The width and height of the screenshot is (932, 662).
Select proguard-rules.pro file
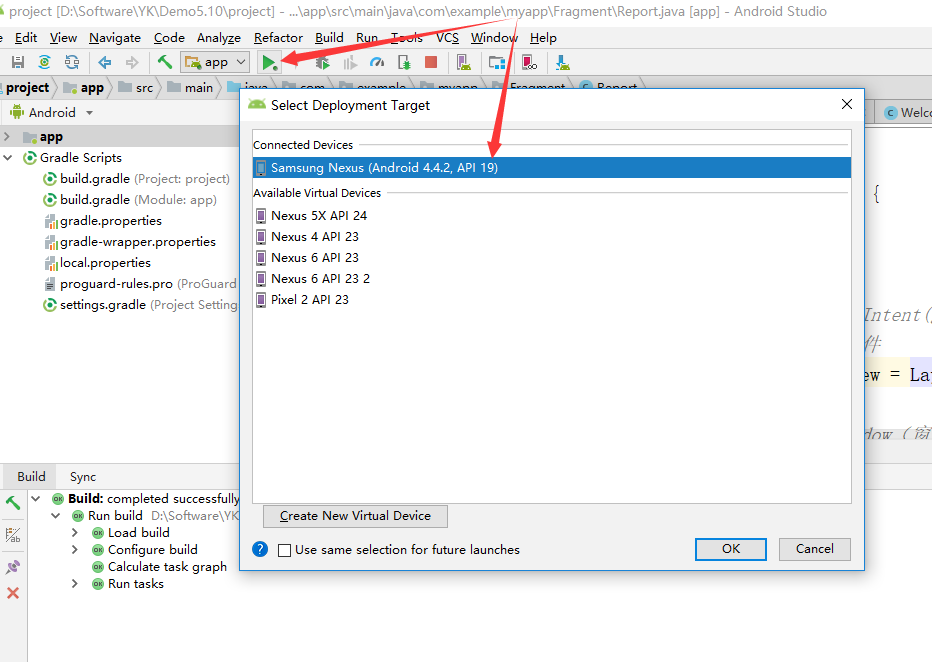tap(140, 284)
